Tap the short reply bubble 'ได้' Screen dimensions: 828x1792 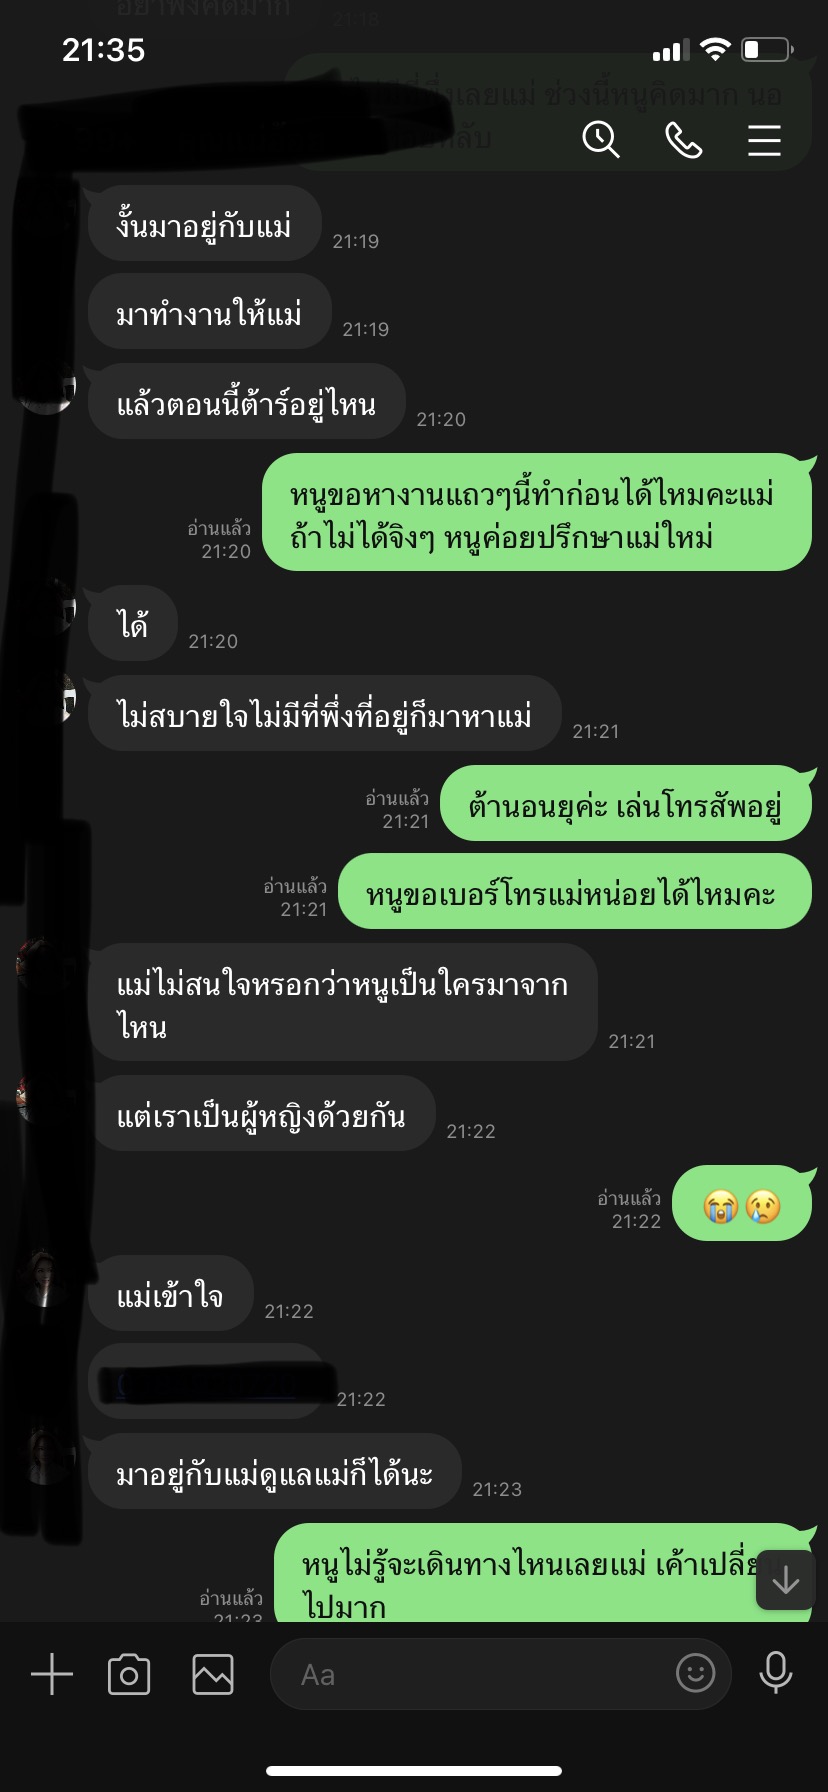(132, 624)
